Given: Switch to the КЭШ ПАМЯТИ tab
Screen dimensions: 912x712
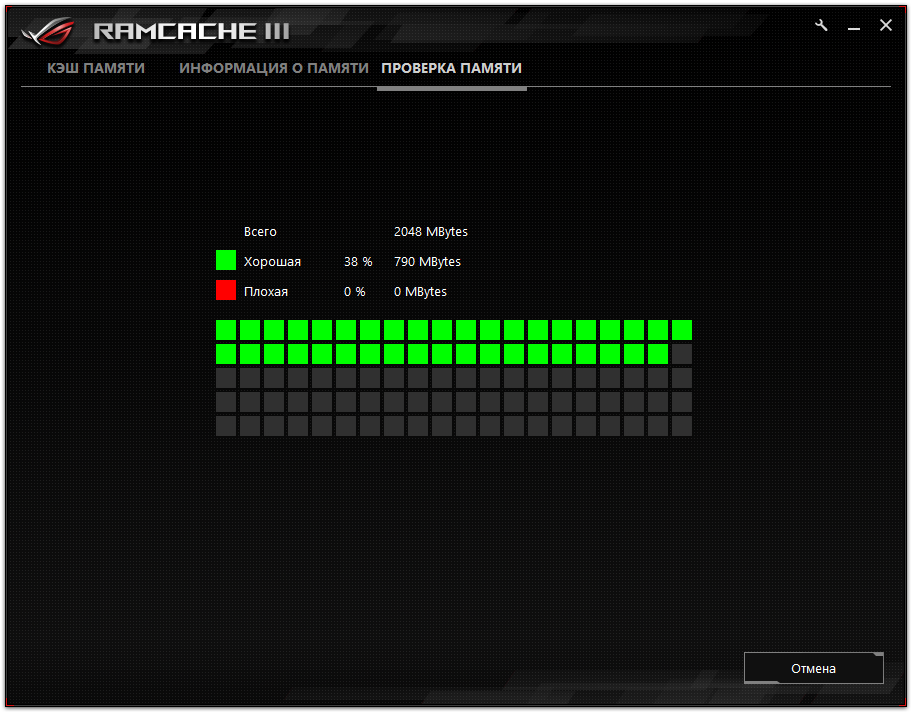Looking at the screenshot, I should click(x=96, y=68).
